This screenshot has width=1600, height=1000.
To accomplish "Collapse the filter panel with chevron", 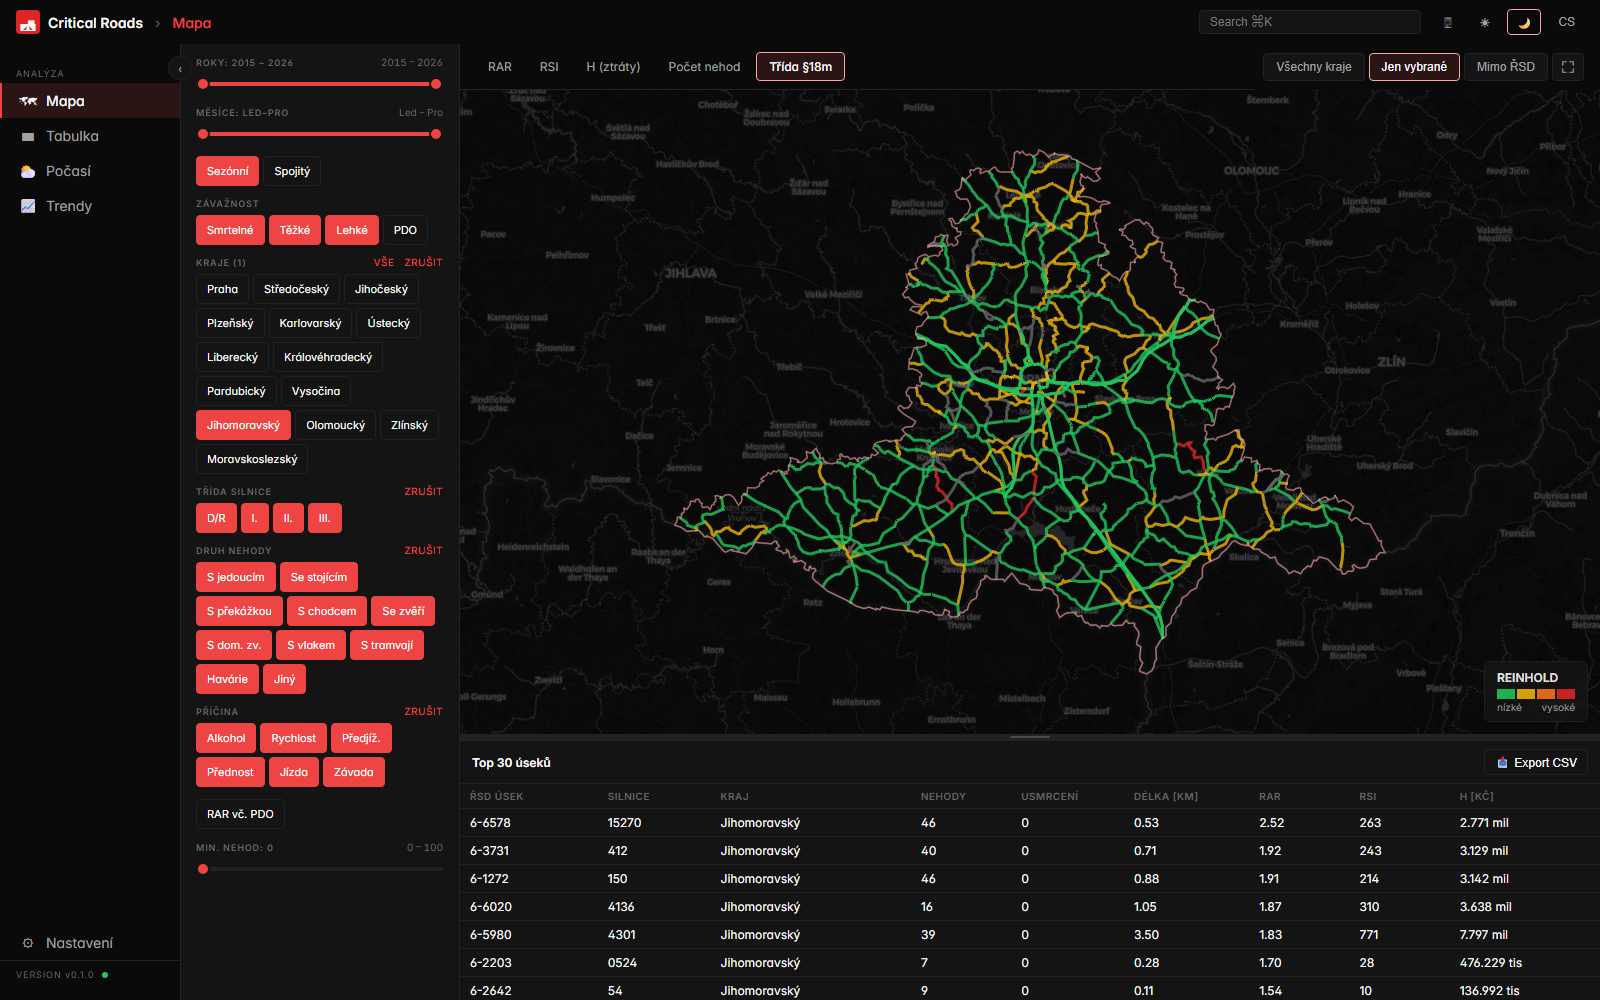I will [x=179, y=69].
